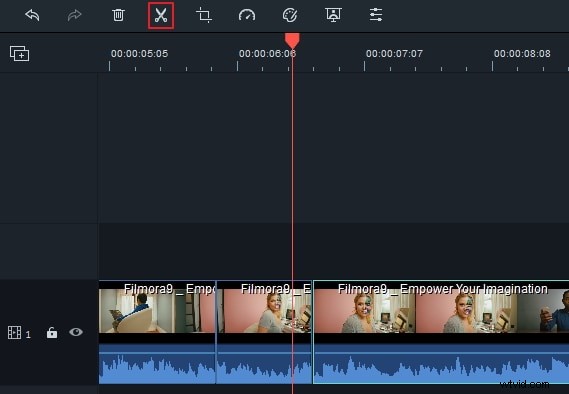
Task: Click the Green Screen monitor icon
Action: click(x=333, y=15)
